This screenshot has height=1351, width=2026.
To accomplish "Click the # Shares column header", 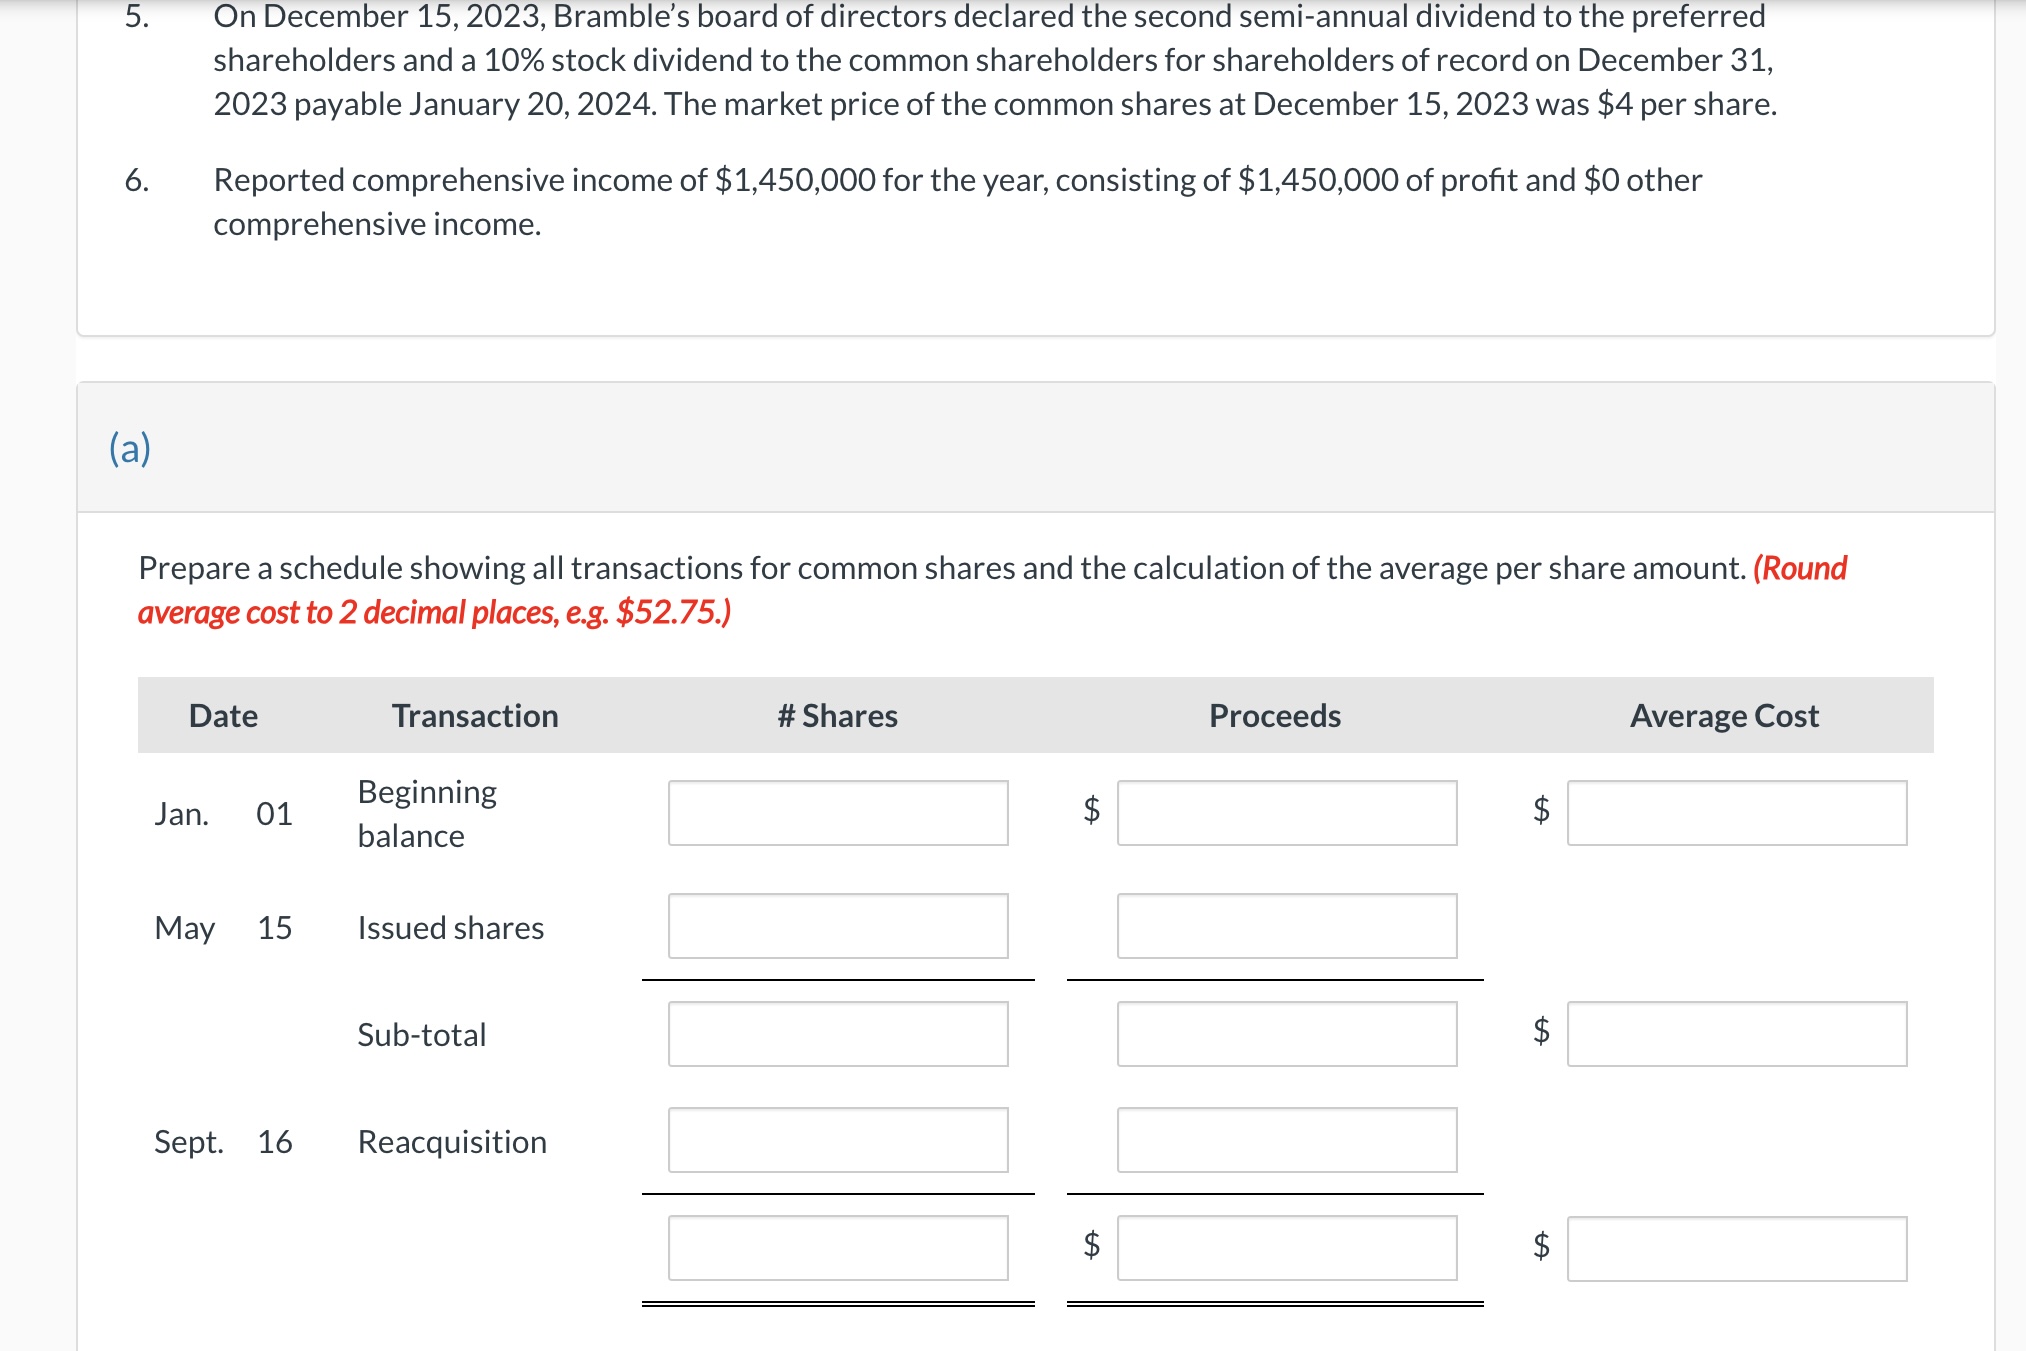I will tap(838, 716).
